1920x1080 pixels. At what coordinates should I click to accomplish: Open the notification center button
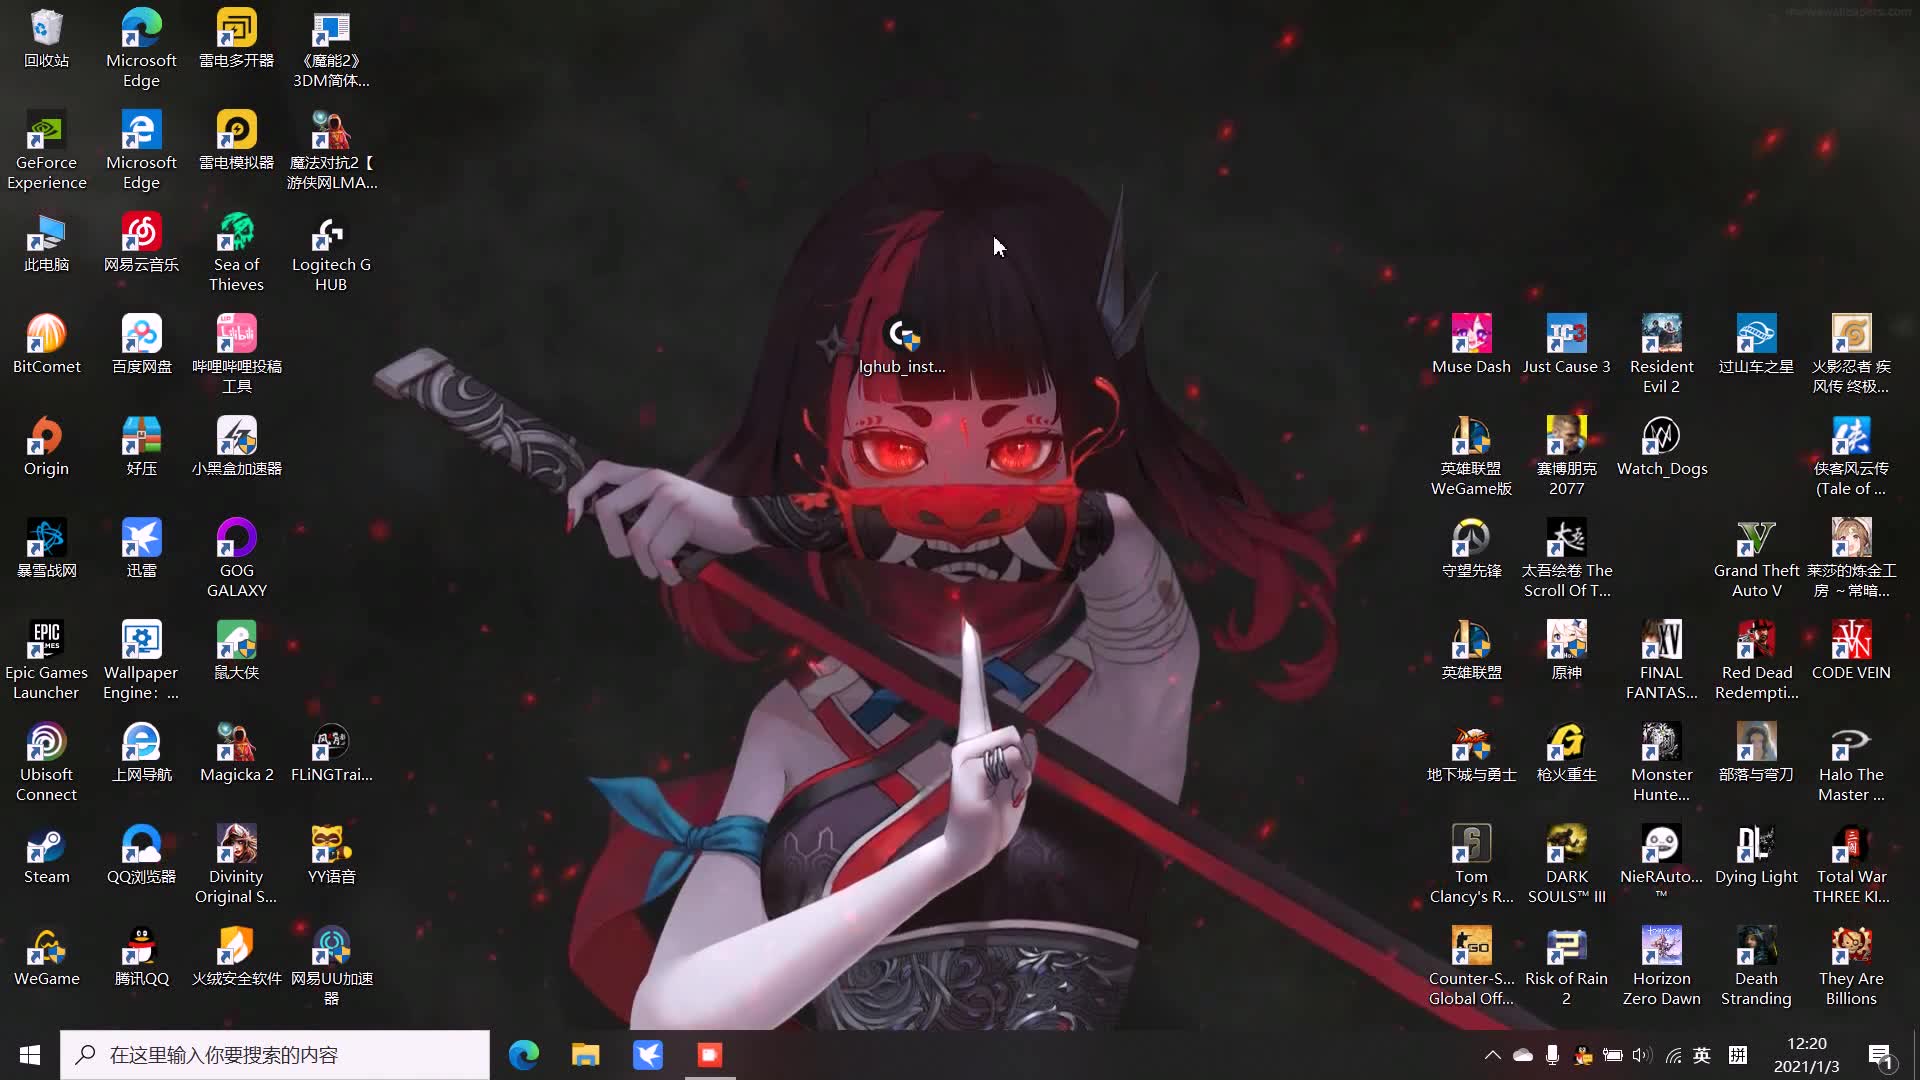point(1880,1055)
